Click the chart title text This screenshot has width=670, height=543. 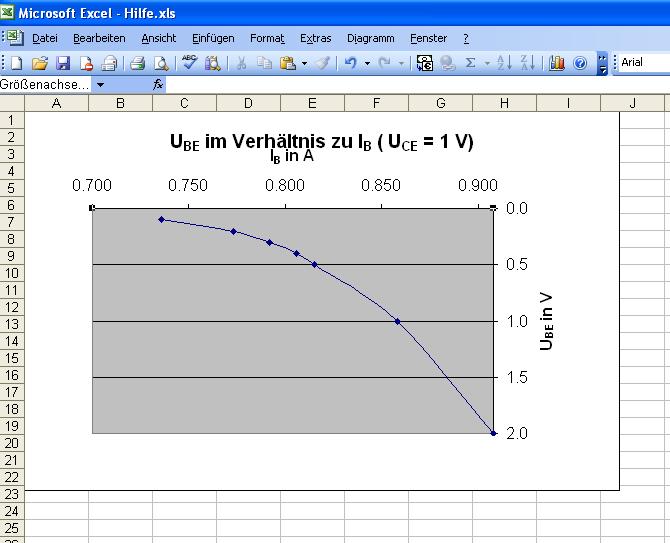coord(322,142)
